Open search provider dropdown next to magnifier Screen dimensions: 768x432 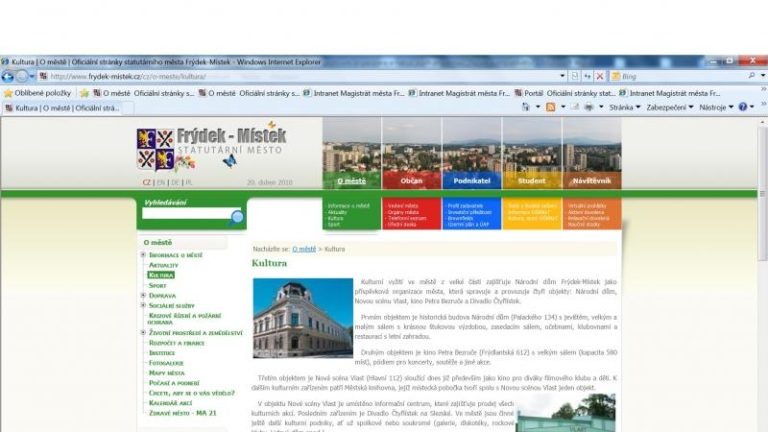(x=763, y=76)
